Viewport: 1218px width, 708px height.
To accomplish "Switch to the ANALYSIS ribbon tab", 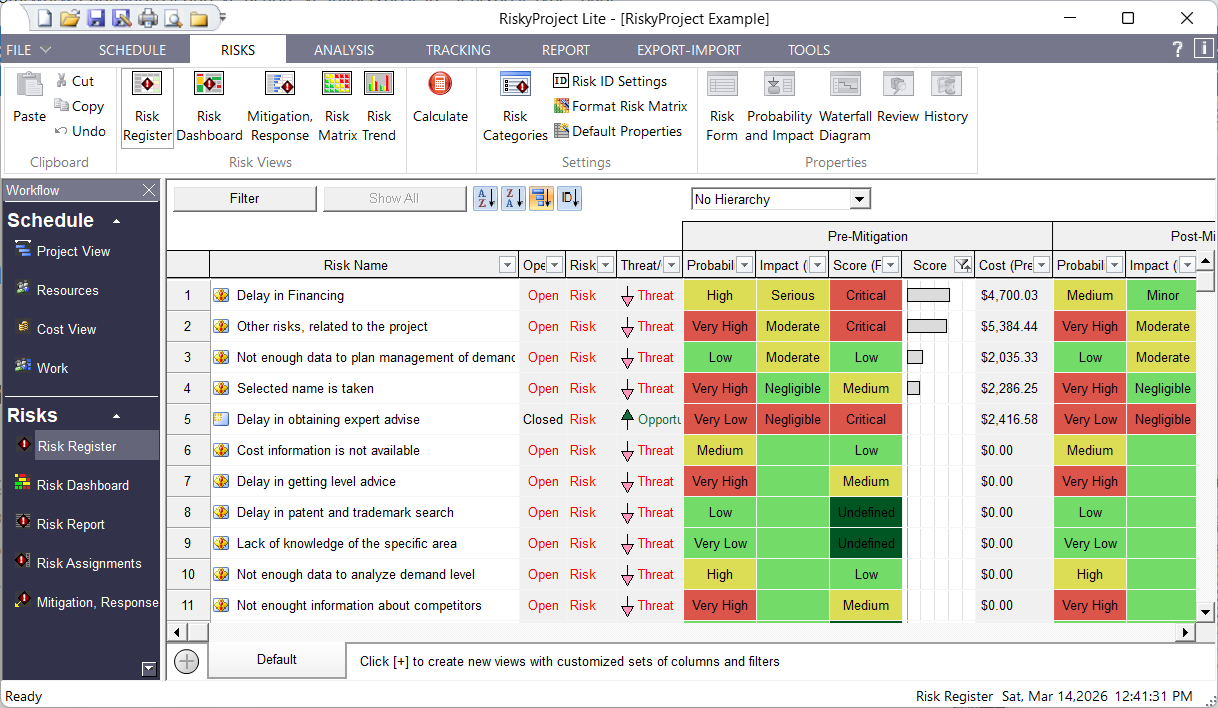I will point(344,49).
